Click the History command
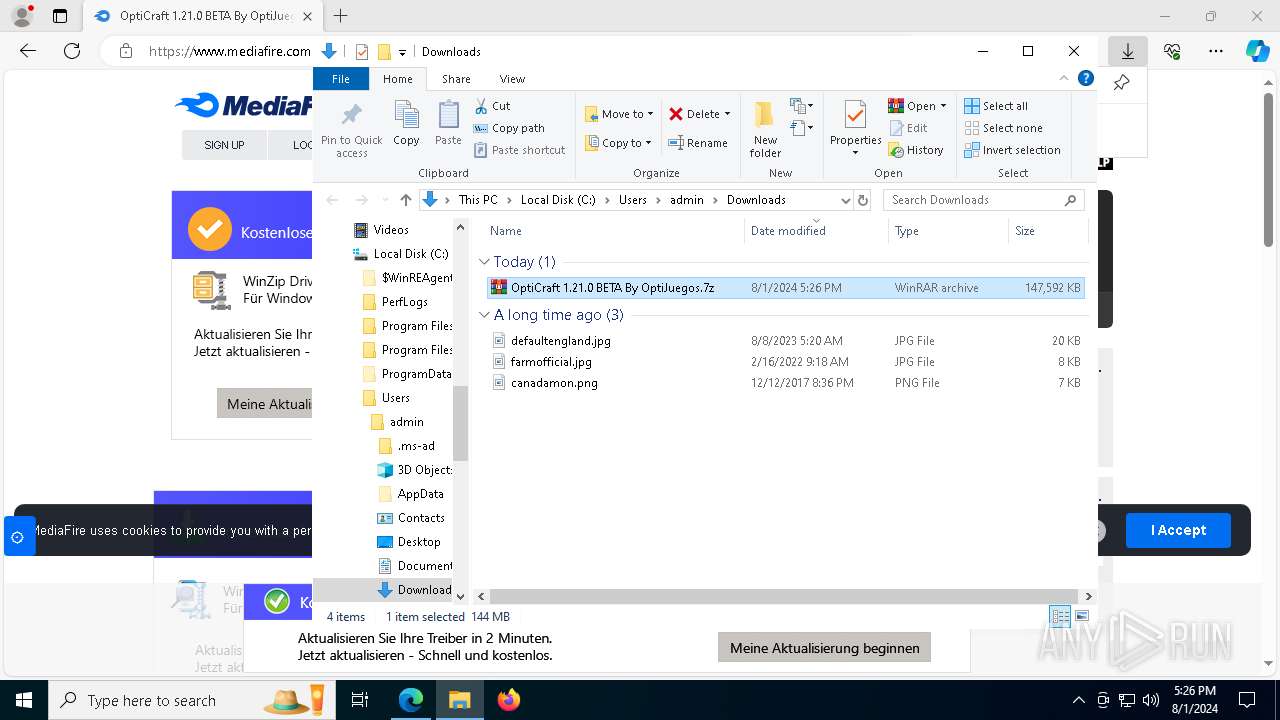1280x720 pixels. [x=915, y=150]
